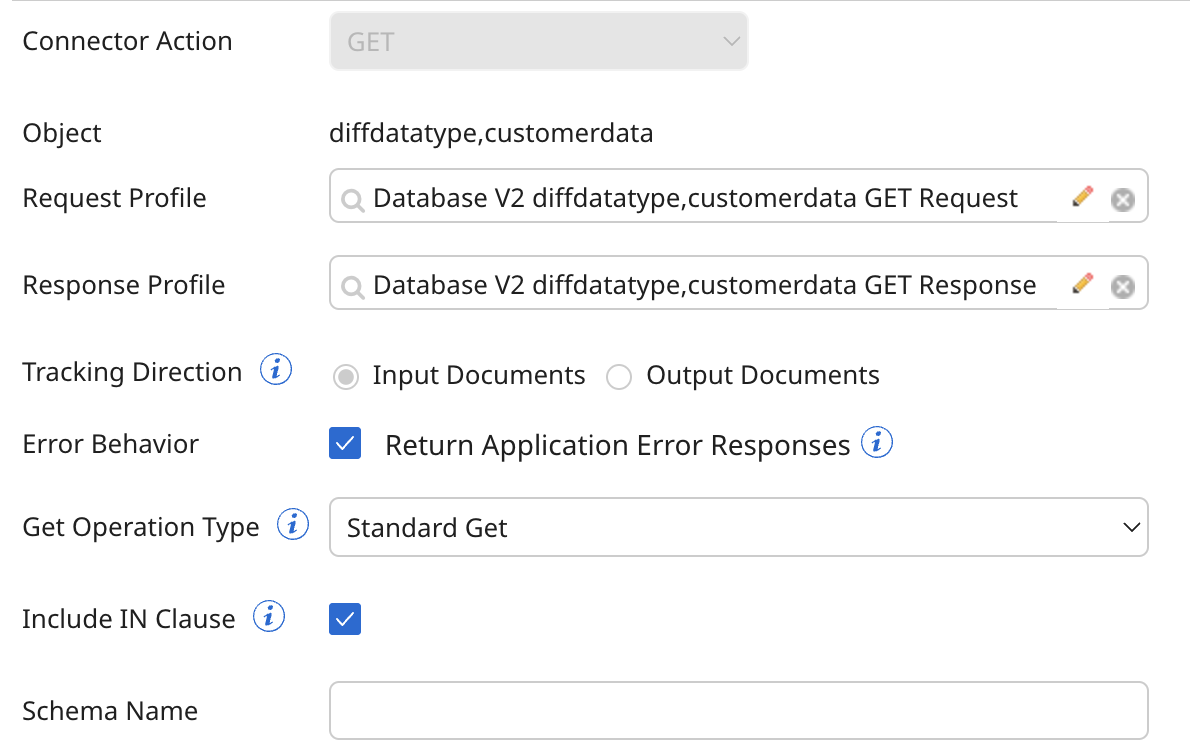
Task: Open Request Profile search via magnifier icon
Action: (352, 197)
